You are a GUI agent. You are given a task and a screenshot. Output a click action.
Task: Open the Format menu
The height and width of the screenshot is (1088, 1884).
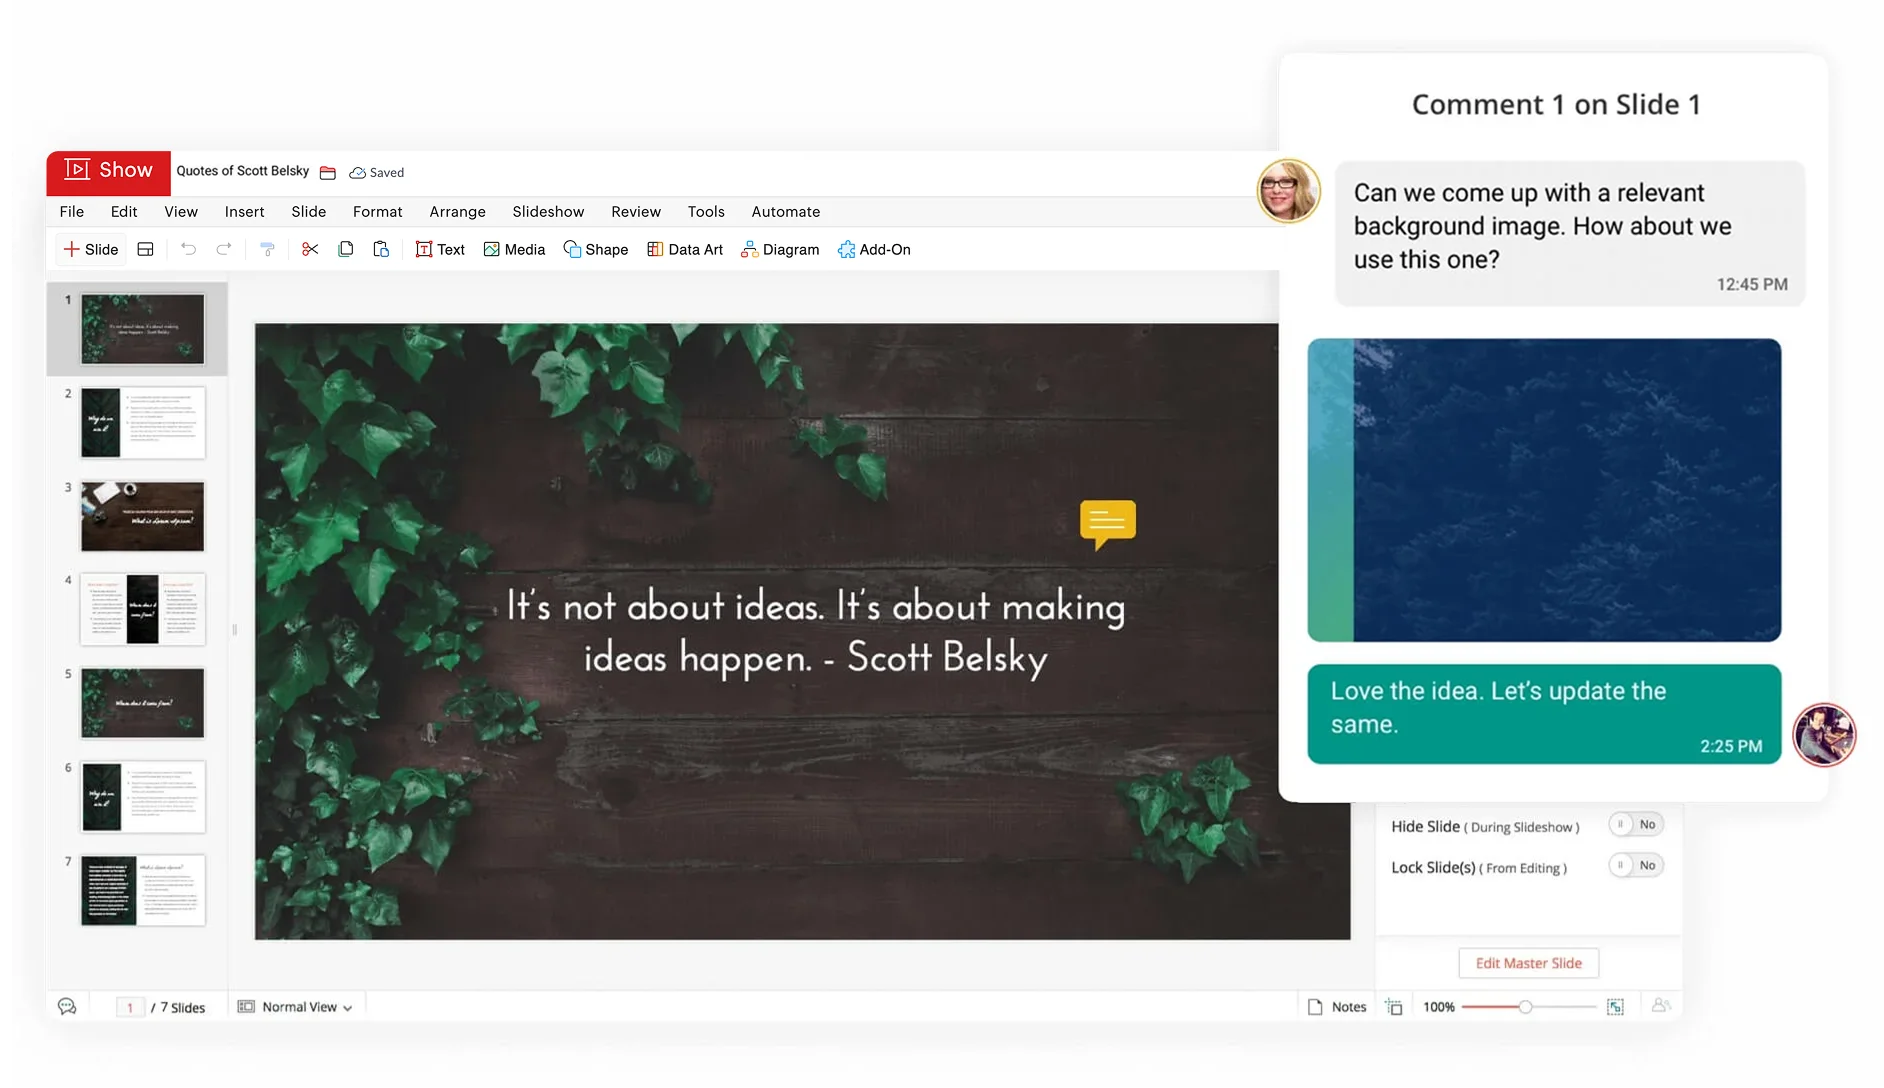coord(377,211)
